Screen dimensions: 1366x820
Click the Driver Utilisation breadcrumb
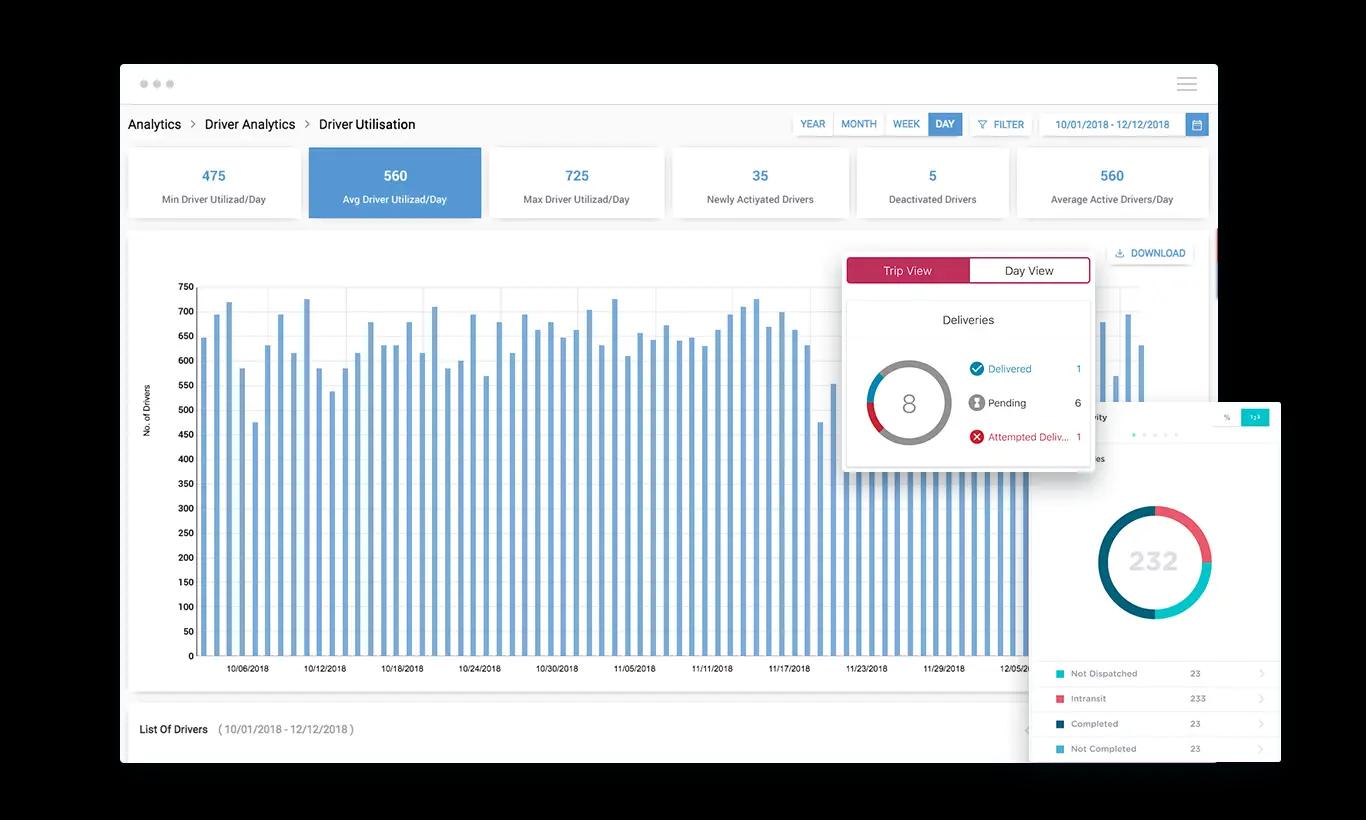[x=367, y=125]
